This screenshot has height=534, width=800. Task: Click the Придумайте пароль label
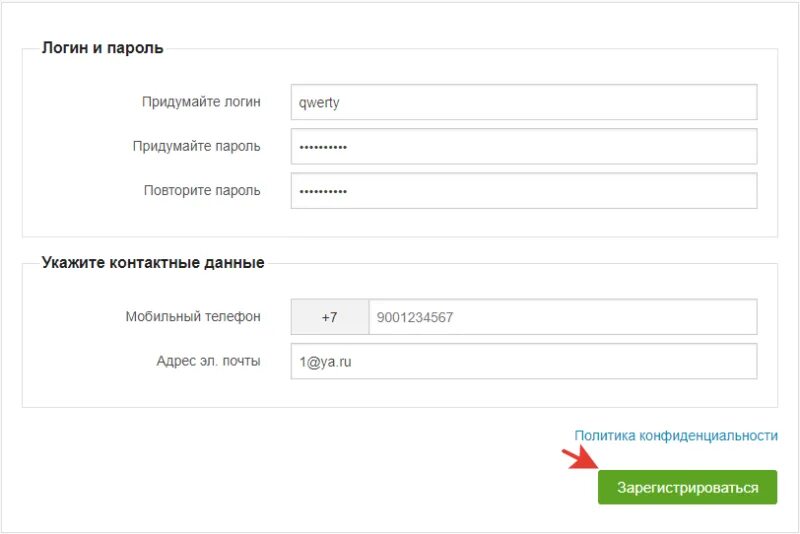196,146
